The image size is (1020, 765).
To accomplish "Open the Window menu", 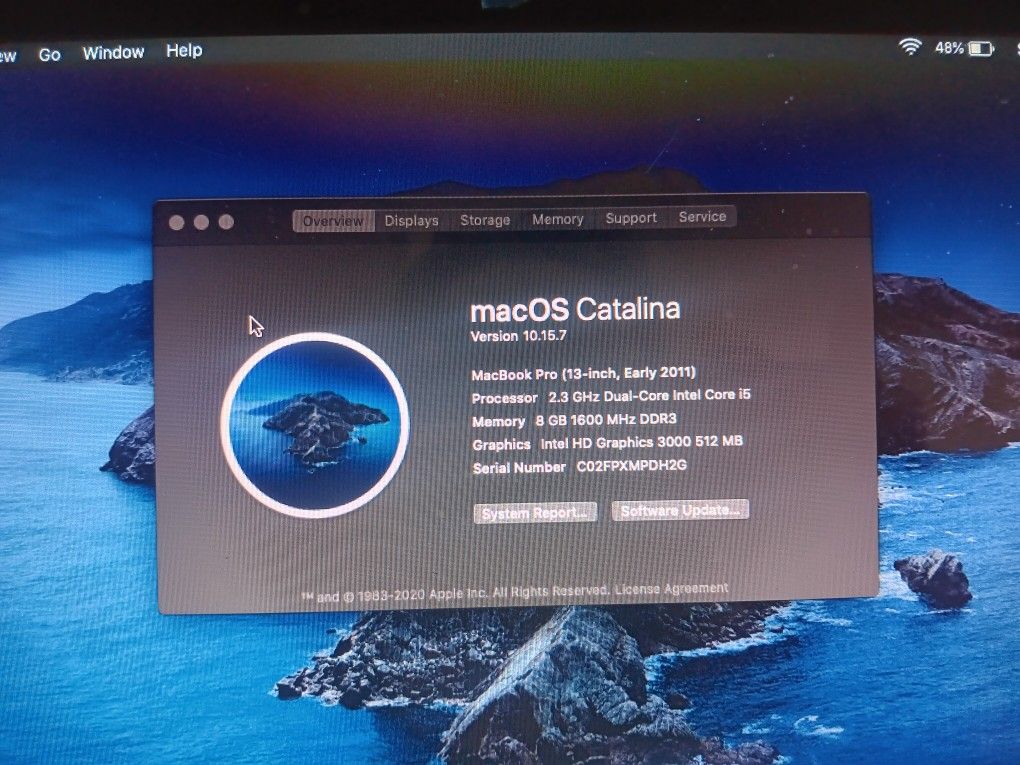I will pyautogui.click(x=113, y=53).
